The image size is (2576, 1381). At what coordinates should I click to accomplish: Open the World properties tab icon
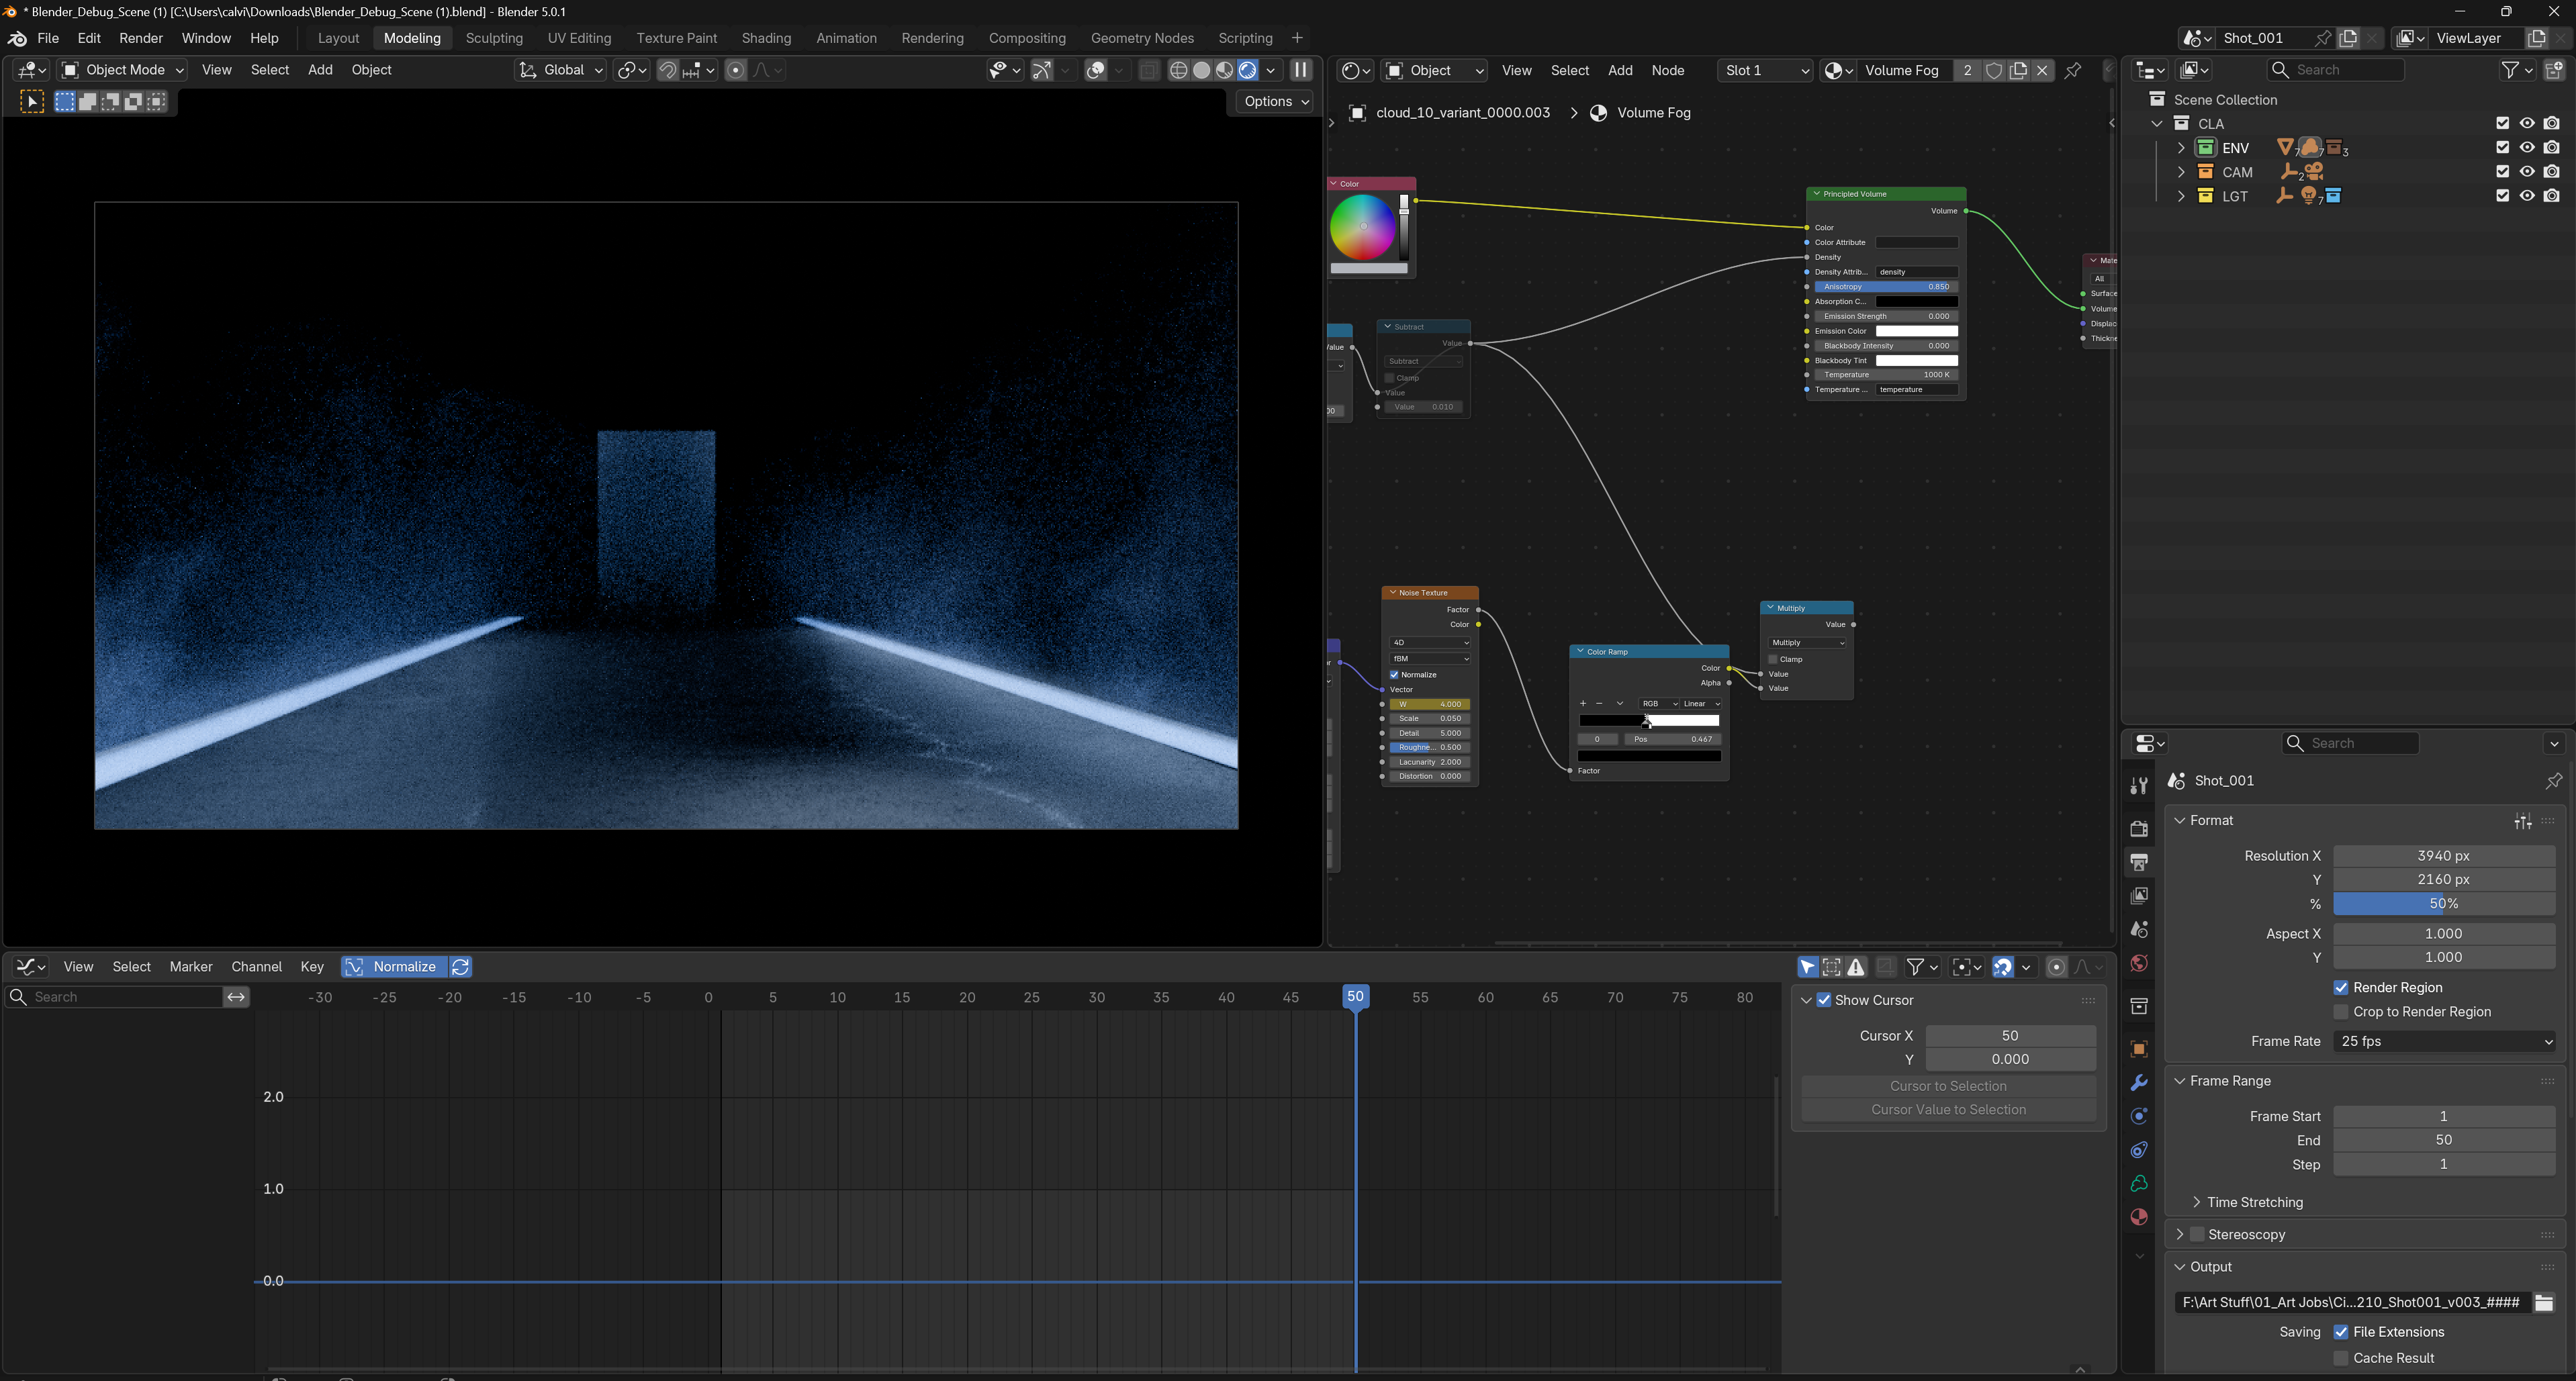2139,963
